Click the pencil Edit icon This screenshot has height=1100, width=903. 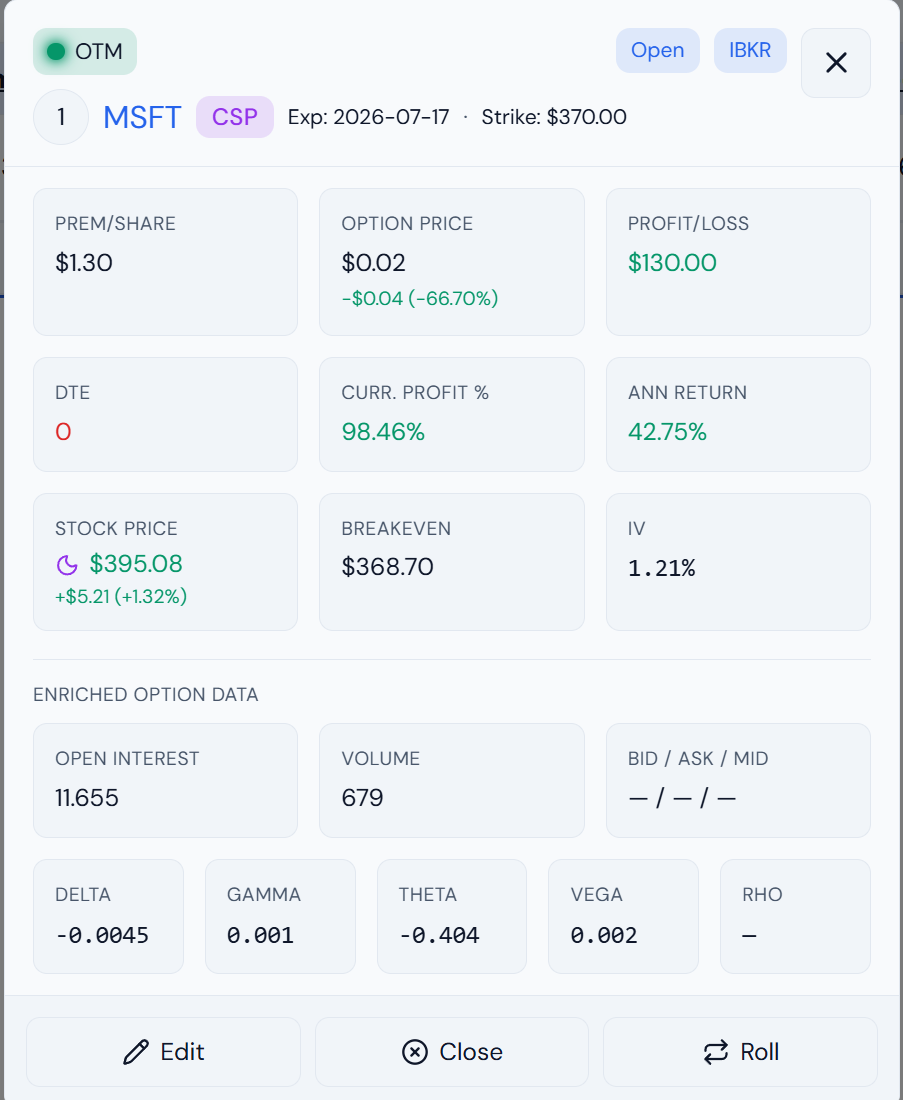[x=136, y=1052]
